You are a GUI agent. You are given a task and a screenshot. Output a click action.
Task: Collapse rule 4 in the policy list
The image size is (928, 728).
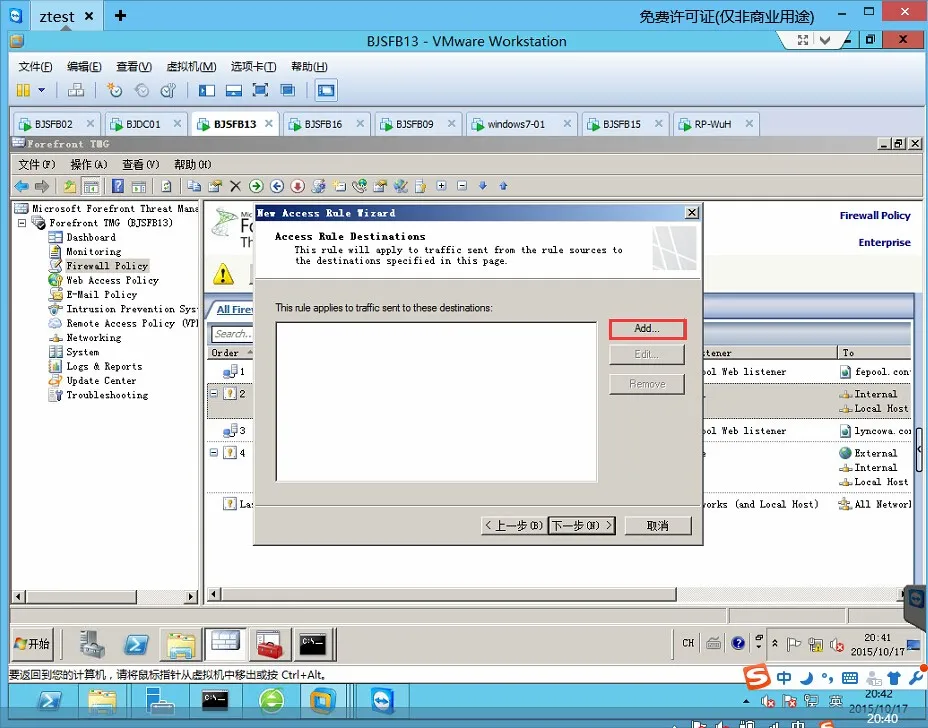(x=214, y=452)
